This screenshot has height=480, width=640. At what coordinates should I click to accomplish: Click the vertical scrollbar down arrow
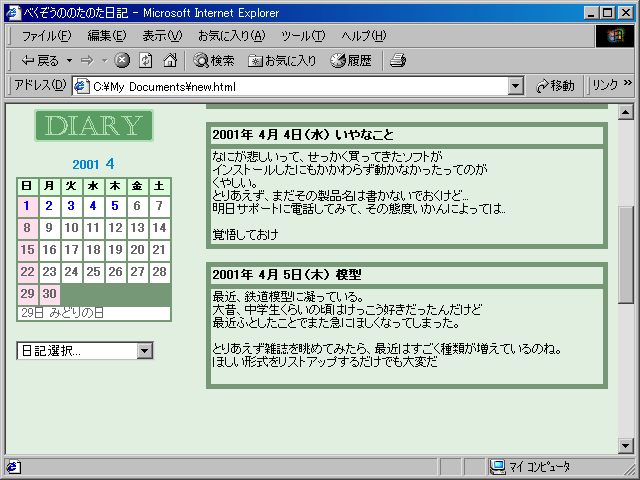pyautogui.click(x=626, y=445)
